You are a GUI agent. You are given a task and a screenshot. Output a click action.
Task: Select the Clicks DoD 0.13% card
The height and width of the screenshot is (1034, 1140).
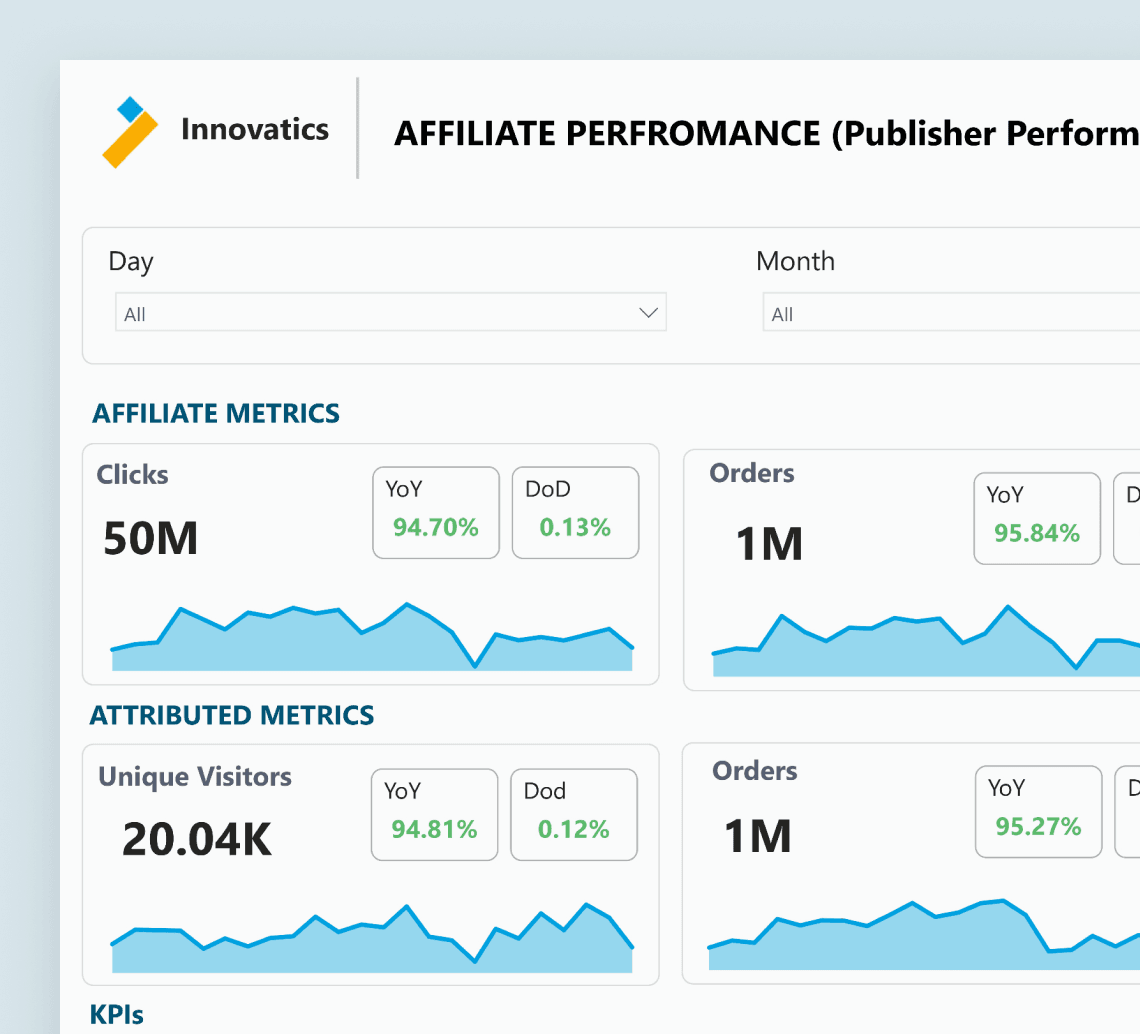click(x=575, y=513)
